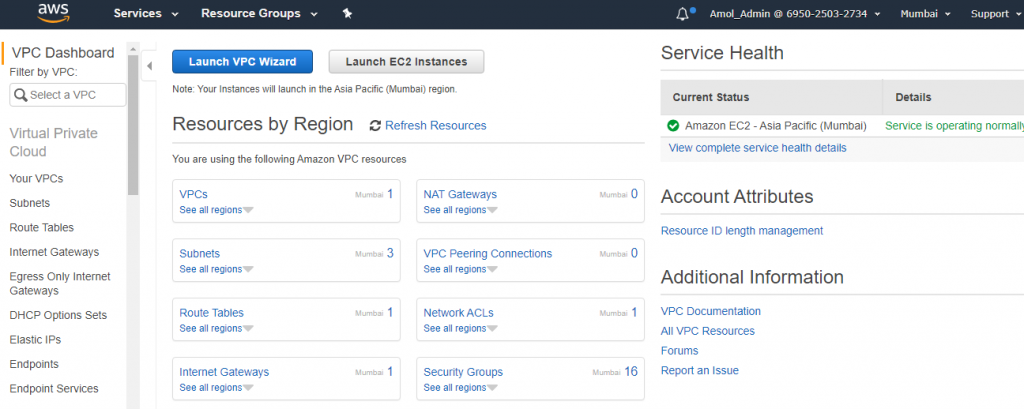
Task: Click the Network ACLs count 1
Action: pyautogui.click(x=634, y=312)
